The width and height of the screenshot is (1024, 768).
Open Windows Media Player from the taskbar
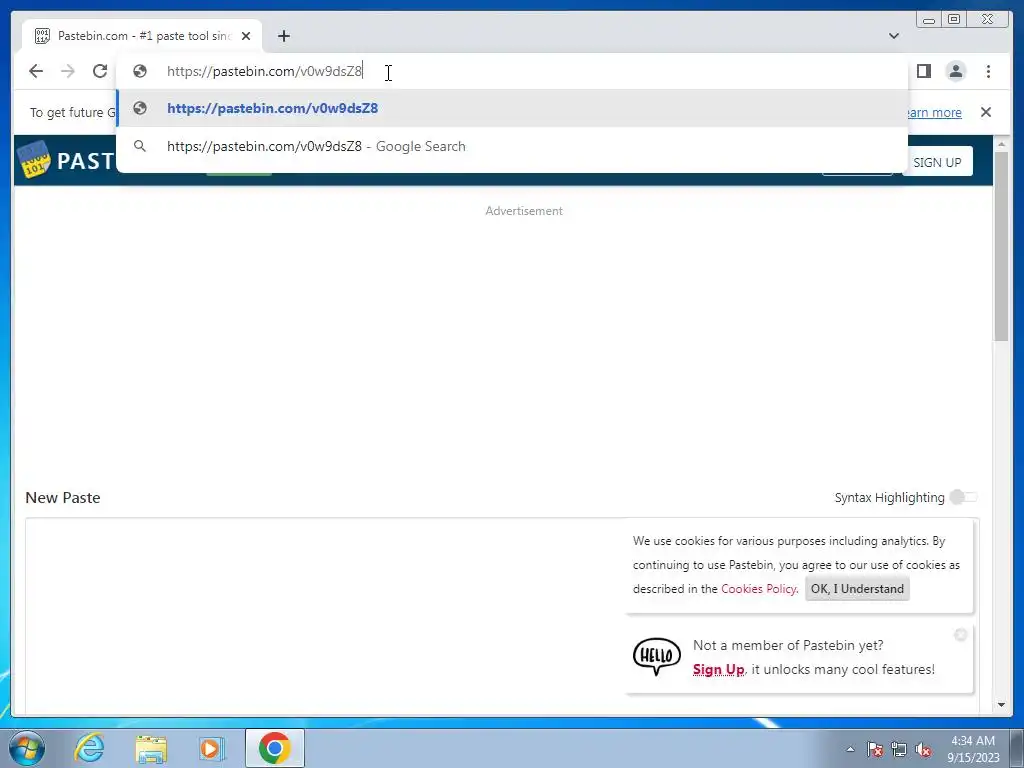[212, 748]
